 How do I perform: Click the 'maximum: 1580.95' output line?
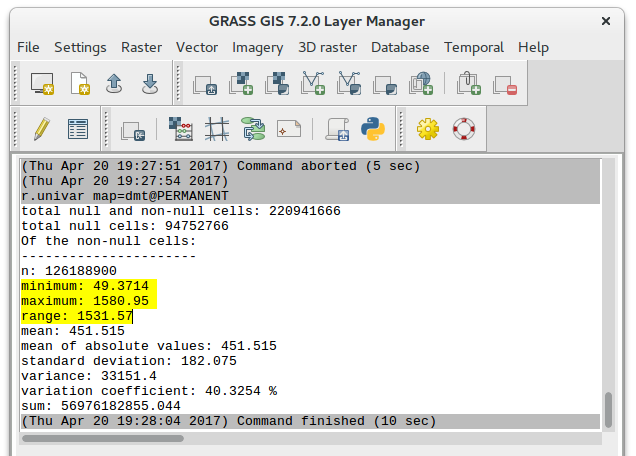click(x=85, y=301)
